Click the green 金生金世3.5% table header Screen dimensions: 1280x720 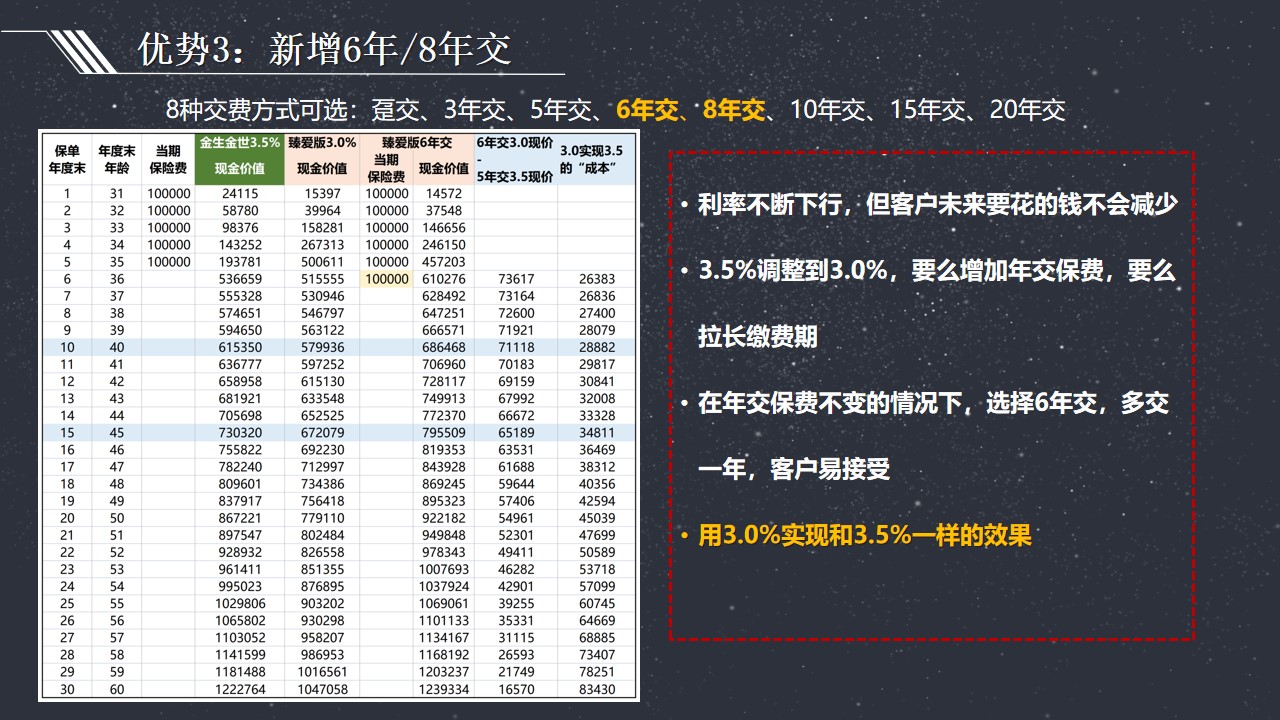point(240,143)
